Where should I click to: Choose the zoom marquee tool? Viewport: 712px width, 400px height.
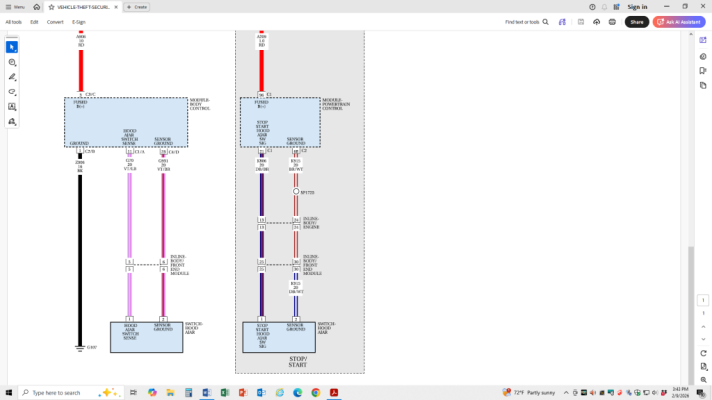click(x=12, y=62)
